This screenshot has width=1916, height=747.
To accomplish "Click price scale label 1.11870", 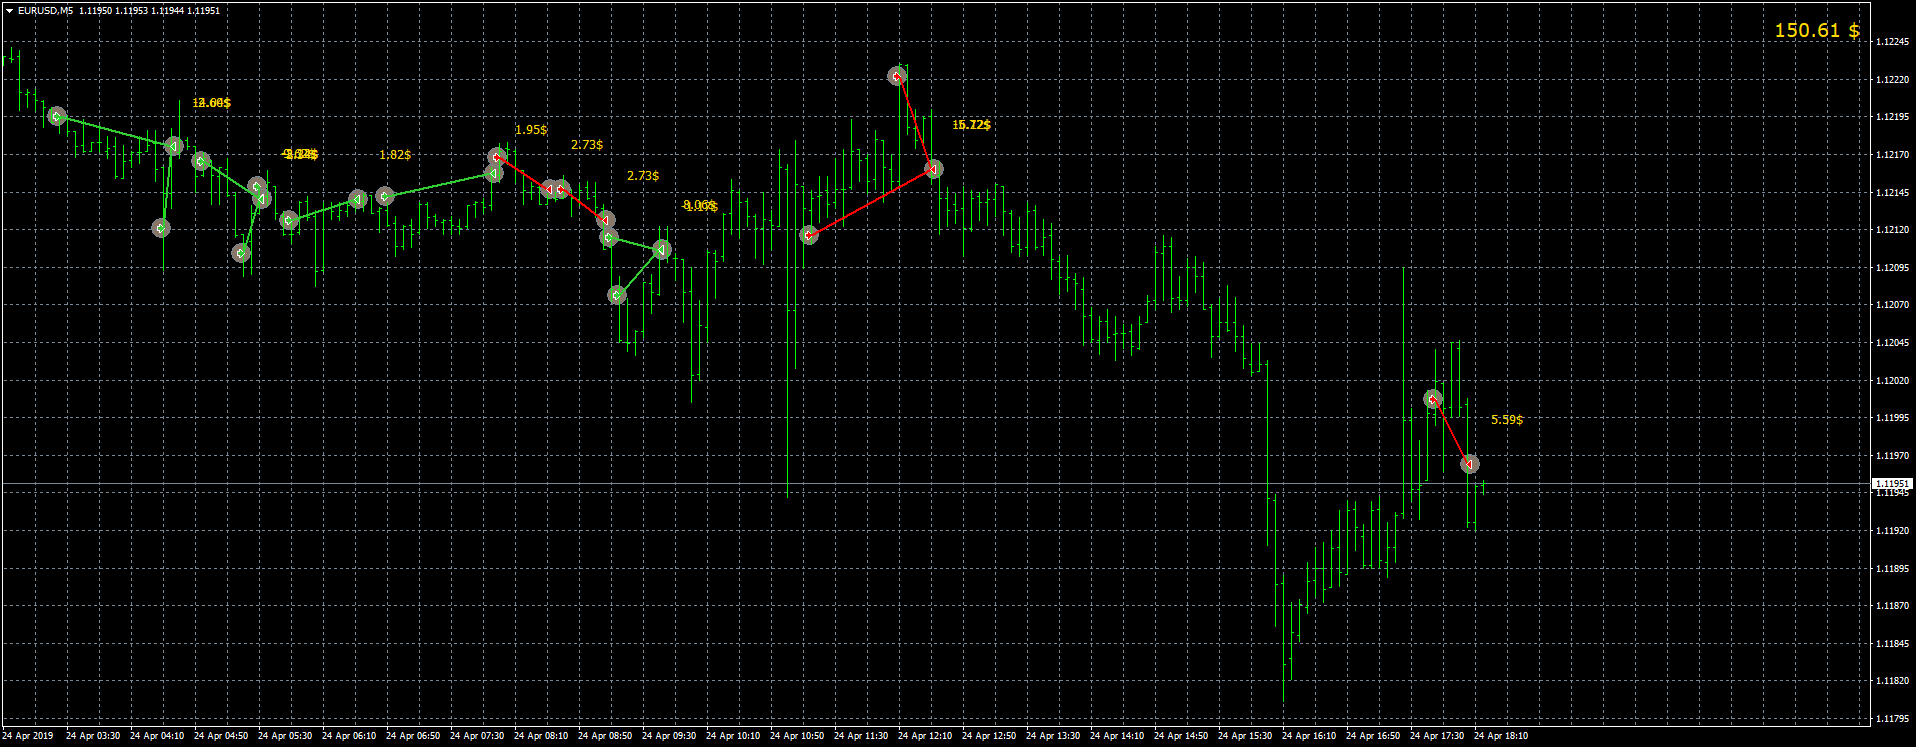I will [1893, 606].
